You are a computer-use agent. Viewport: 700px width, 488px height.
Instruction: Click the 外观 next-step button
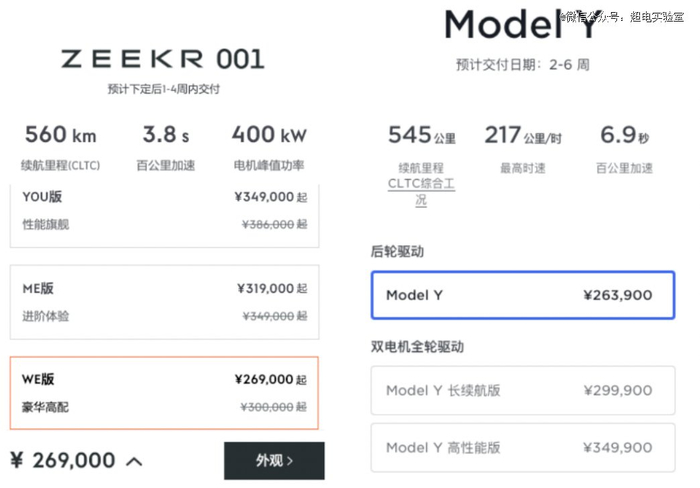[x=274, y=460]
